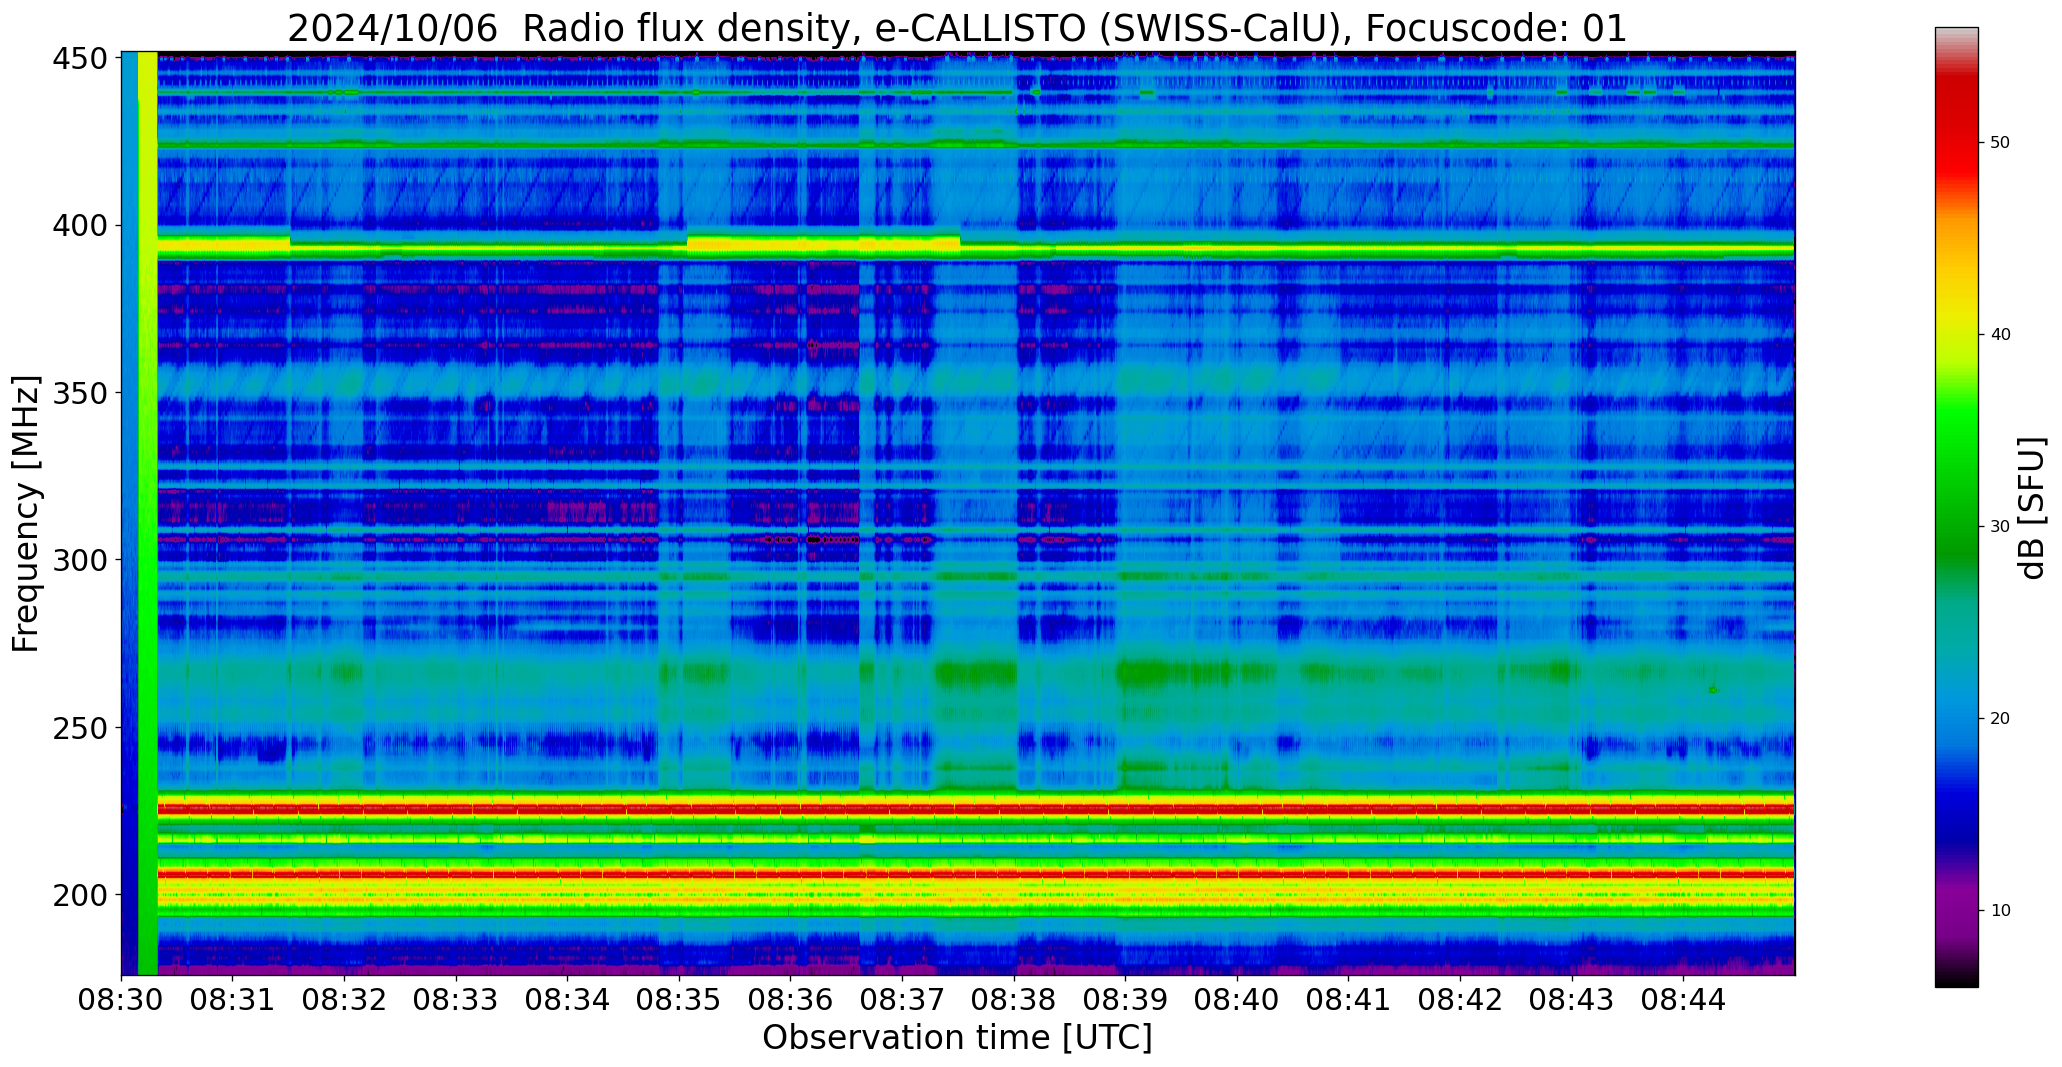Click the 08:33 time tick label
This screenshot has width=2062, height=1067.
[456, 998]
